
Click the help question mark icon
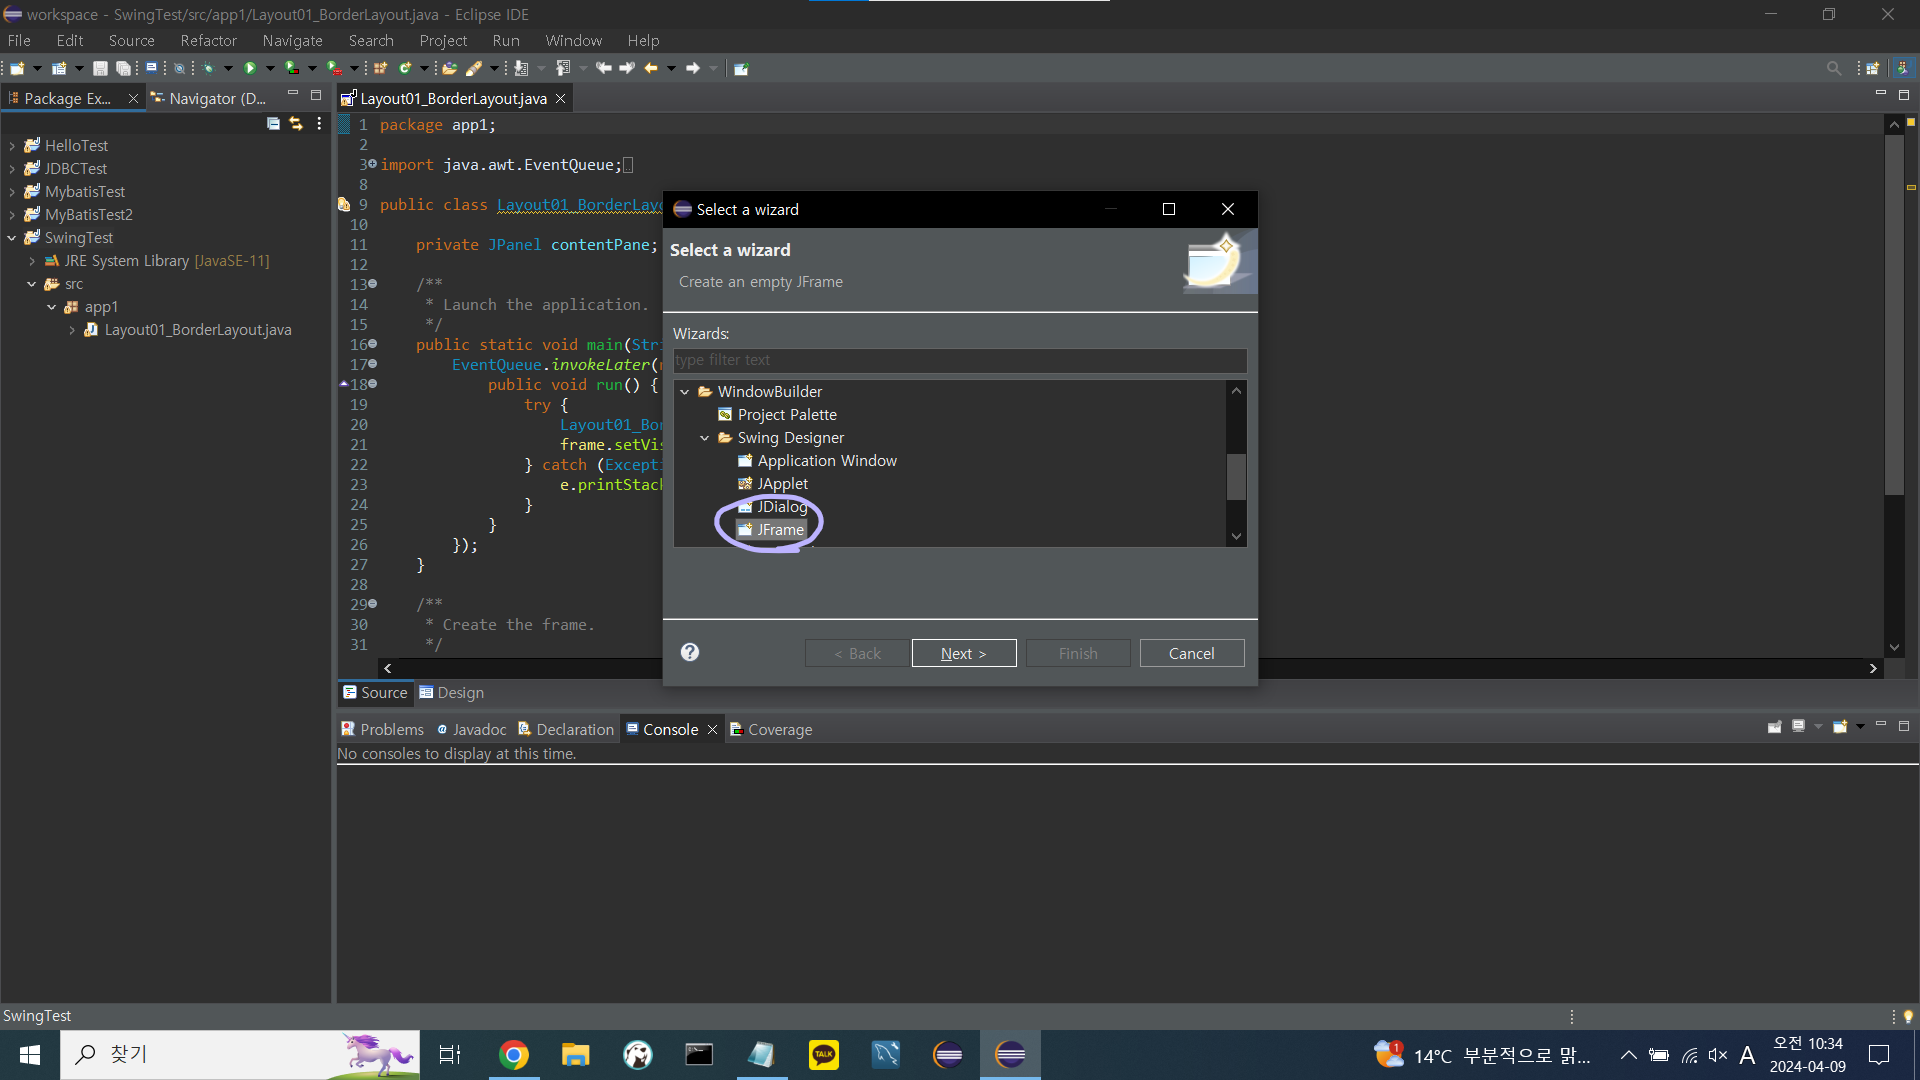coord(690,652)
